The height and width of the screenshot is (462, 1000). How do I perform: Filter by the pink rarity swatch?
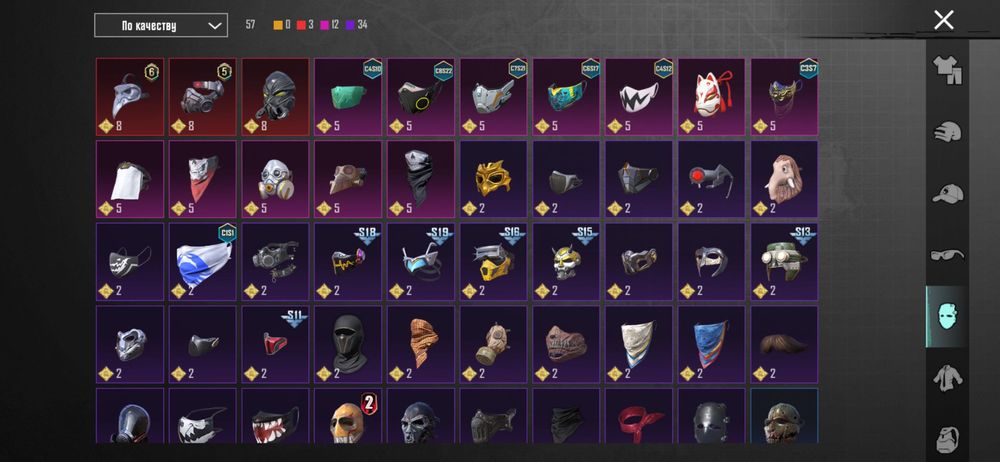coord(324,25)
